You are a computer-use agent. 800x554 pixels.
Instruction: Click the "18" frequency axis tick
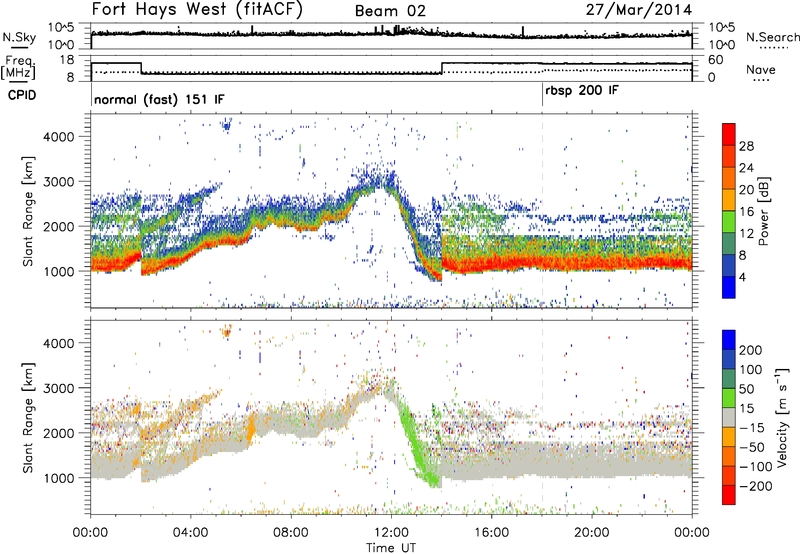point(66,60)
